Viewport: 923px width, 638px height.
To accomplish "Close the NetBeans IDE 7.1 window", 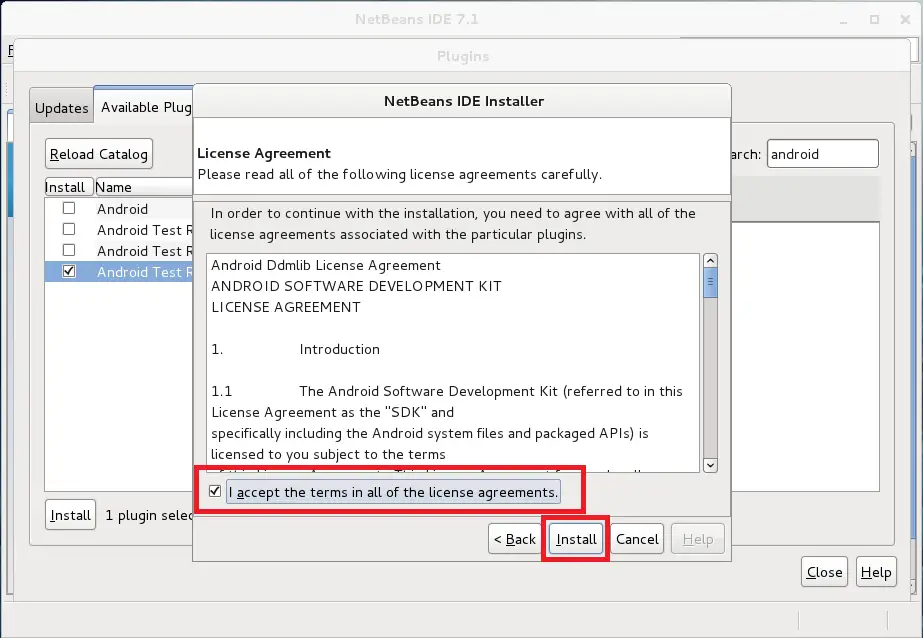I will pos(905,19).
